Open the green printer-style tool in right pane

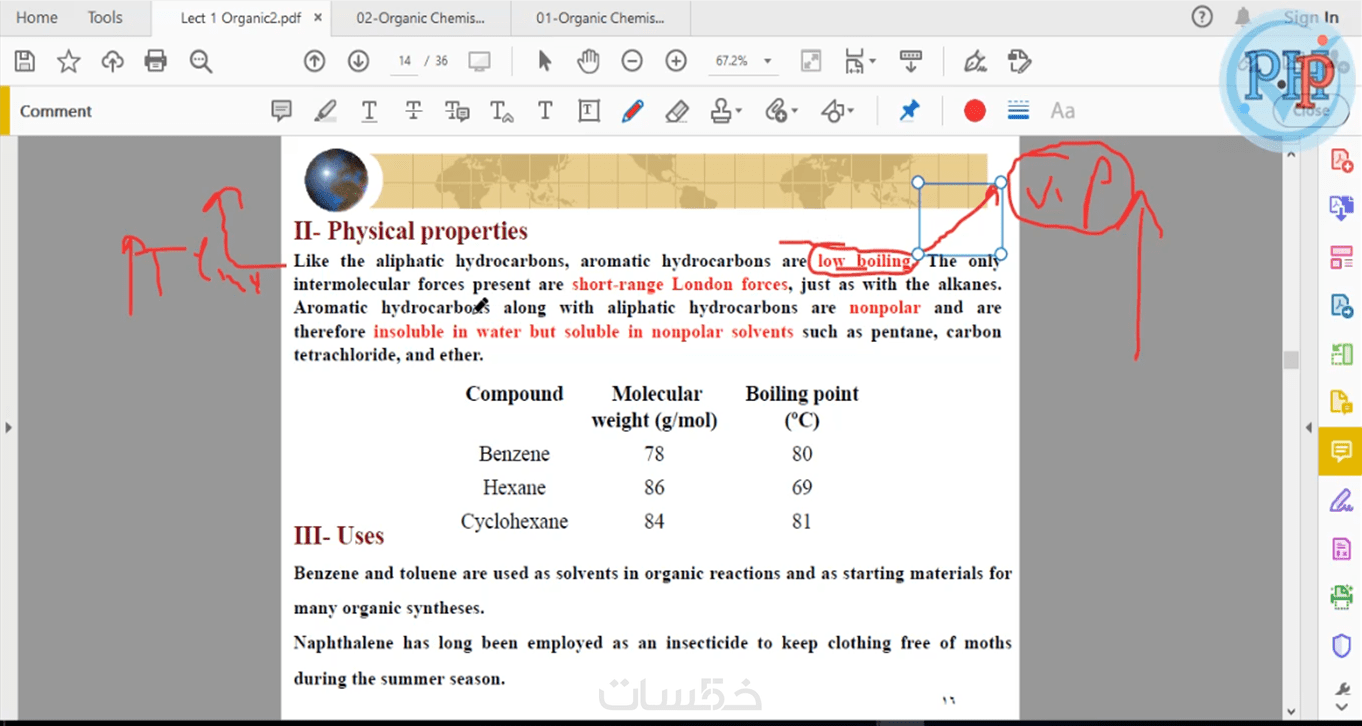click(x=1341, y=597)
